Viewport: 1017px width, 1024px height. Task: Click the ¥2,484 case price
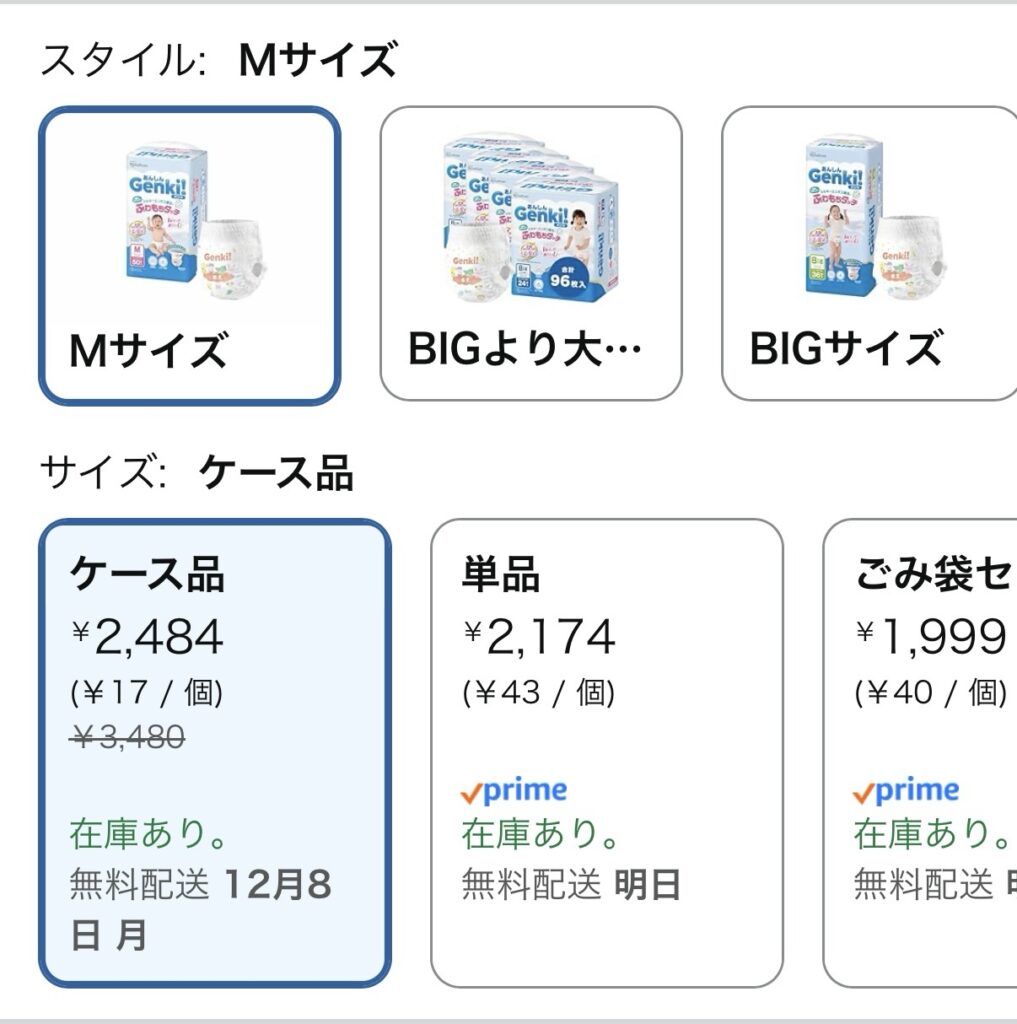click(147, 637)
